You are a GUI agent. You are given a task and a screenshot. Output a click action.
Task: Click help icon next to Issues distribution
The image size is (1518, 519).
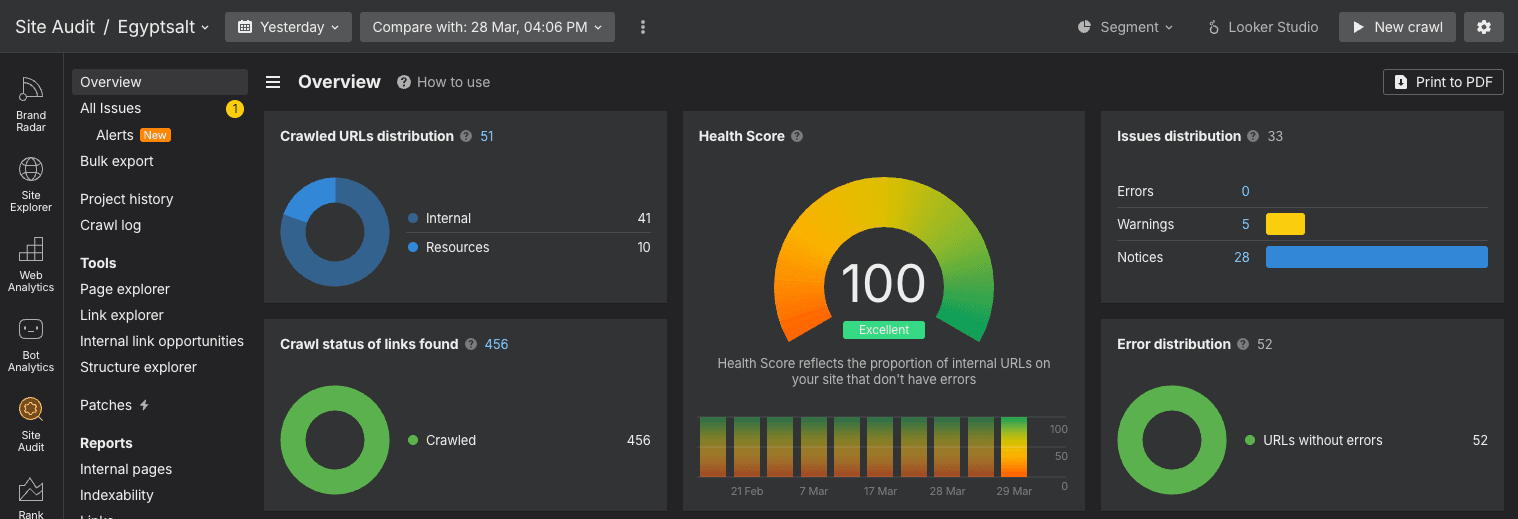[x=1253, y=136]
